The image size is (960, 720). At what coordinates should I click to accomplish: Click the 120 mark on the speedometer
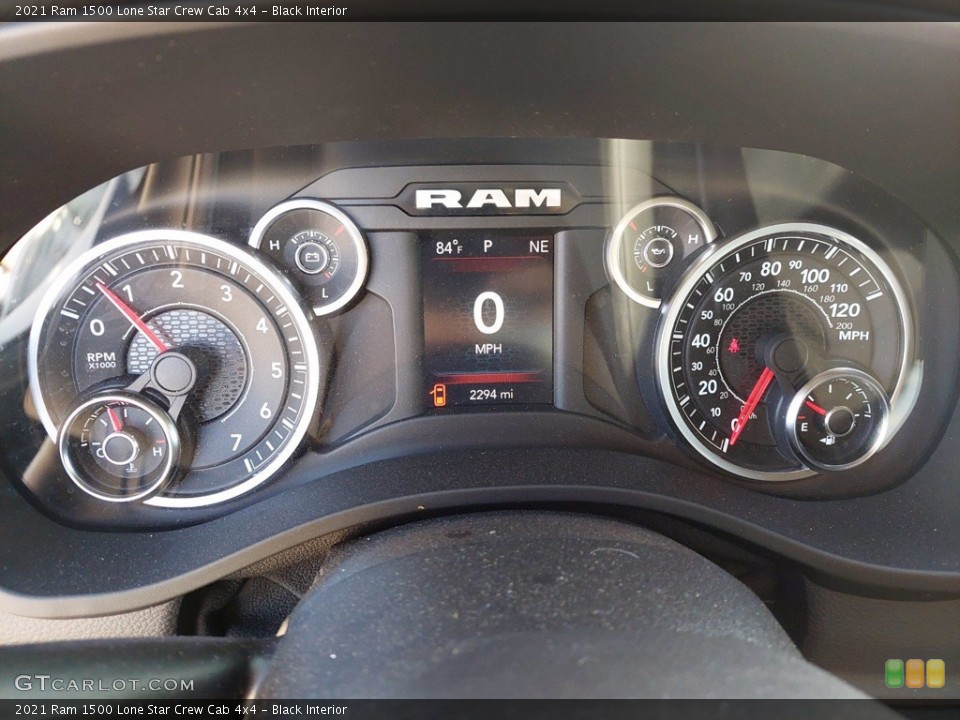845,310
